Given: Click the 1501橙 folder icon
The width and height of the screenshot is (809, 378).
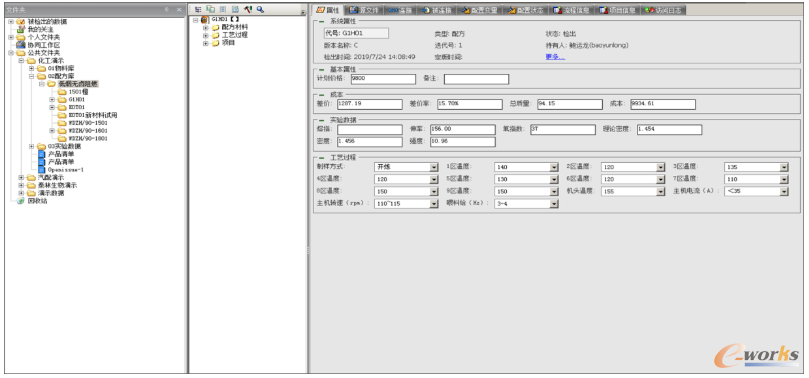Looking at the screenshot, I should [x=62, y=92].
